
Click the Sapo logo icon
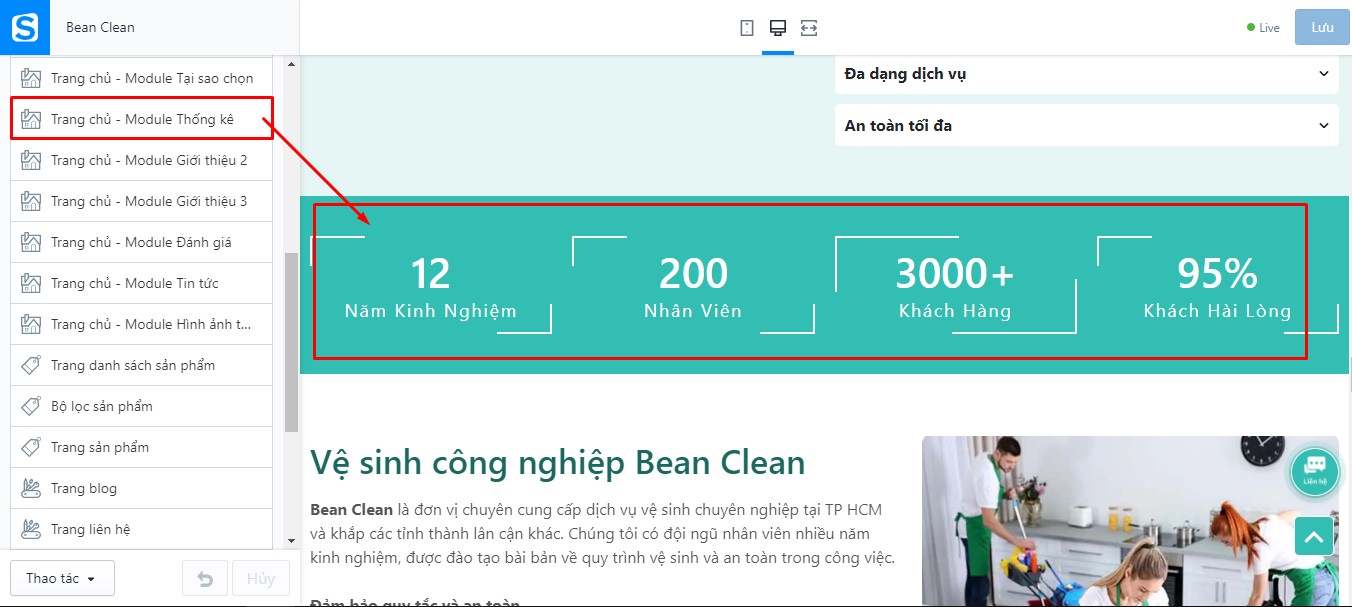[x=24, y=27]
